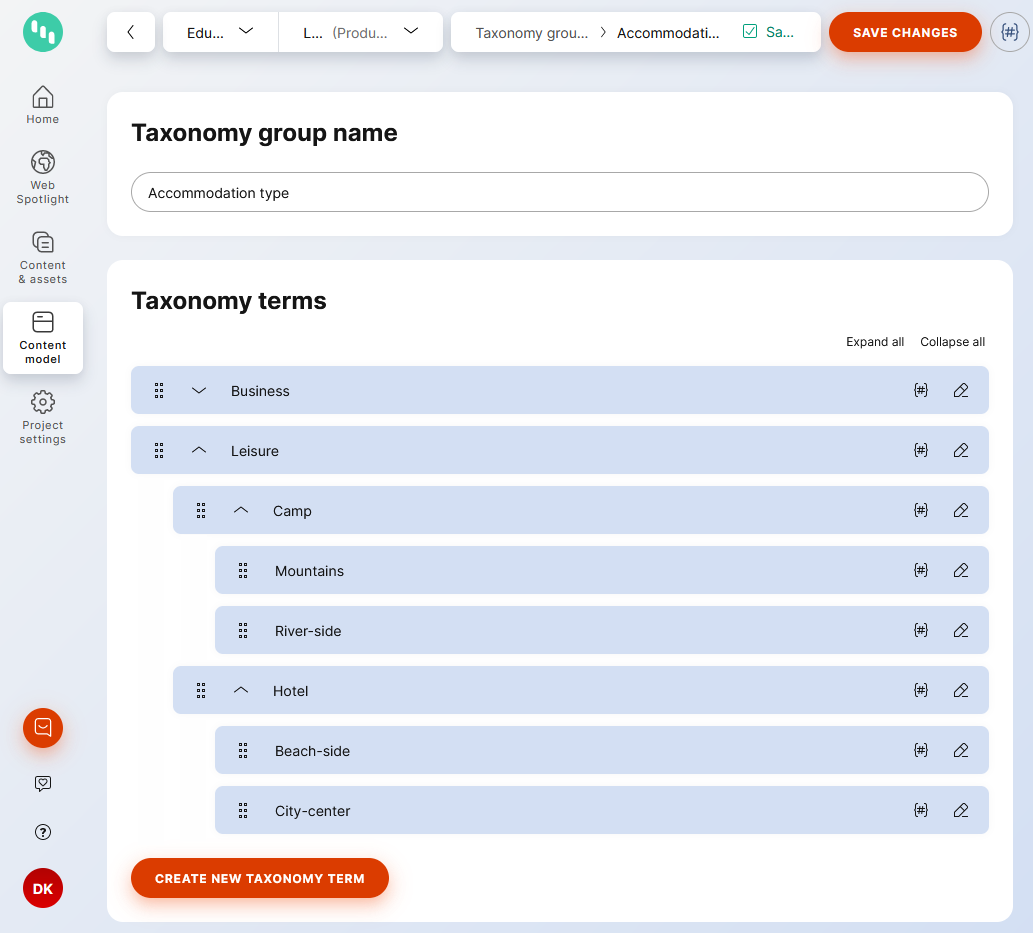Click CREATE NEW TAXONOMY TERM

tap(259, 878)
